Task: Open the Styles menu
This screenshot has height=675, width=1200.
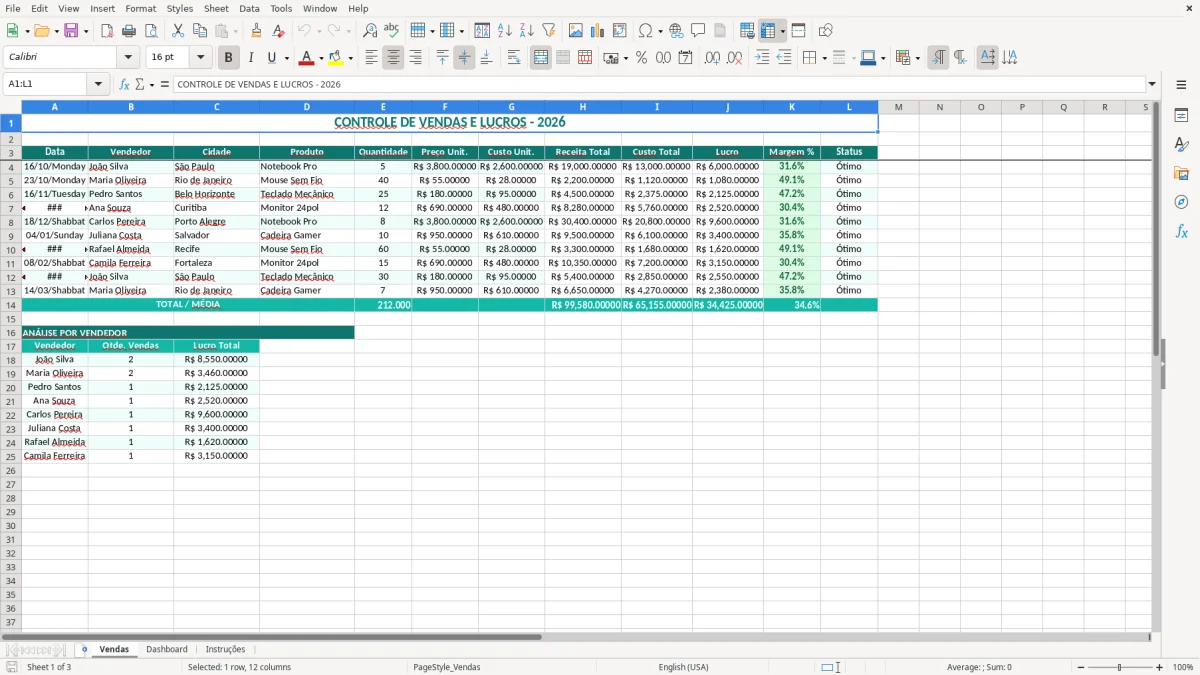Action: 180,8
